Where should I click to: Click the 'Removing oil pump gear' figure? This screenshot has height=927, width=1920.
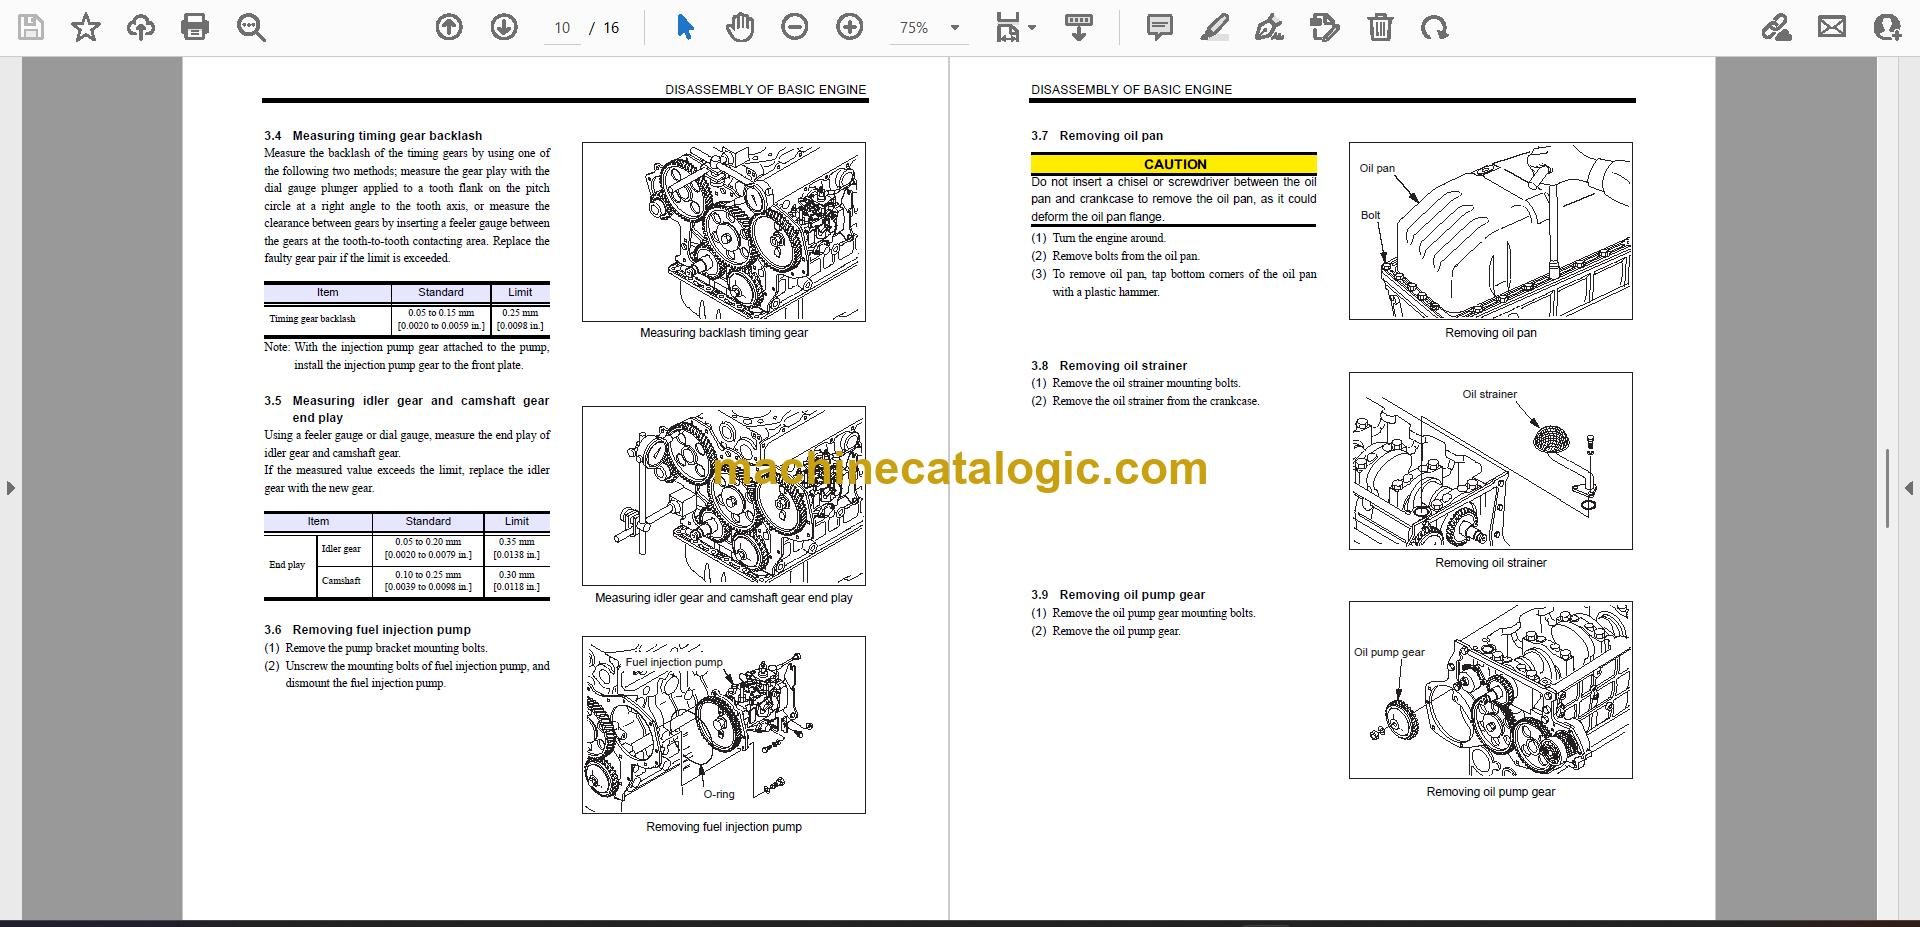(x=1490, y=690)
